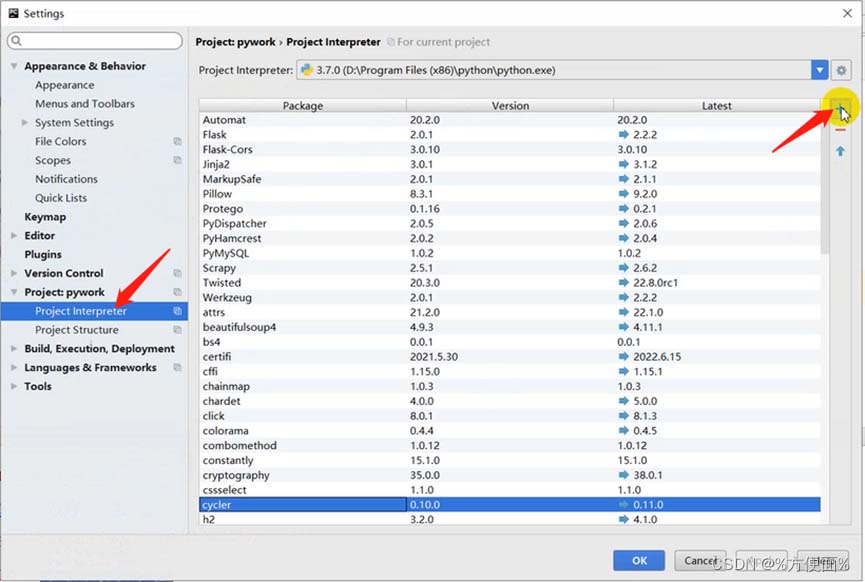Click the project-level icon next to Project Structure

pos(177,329)
